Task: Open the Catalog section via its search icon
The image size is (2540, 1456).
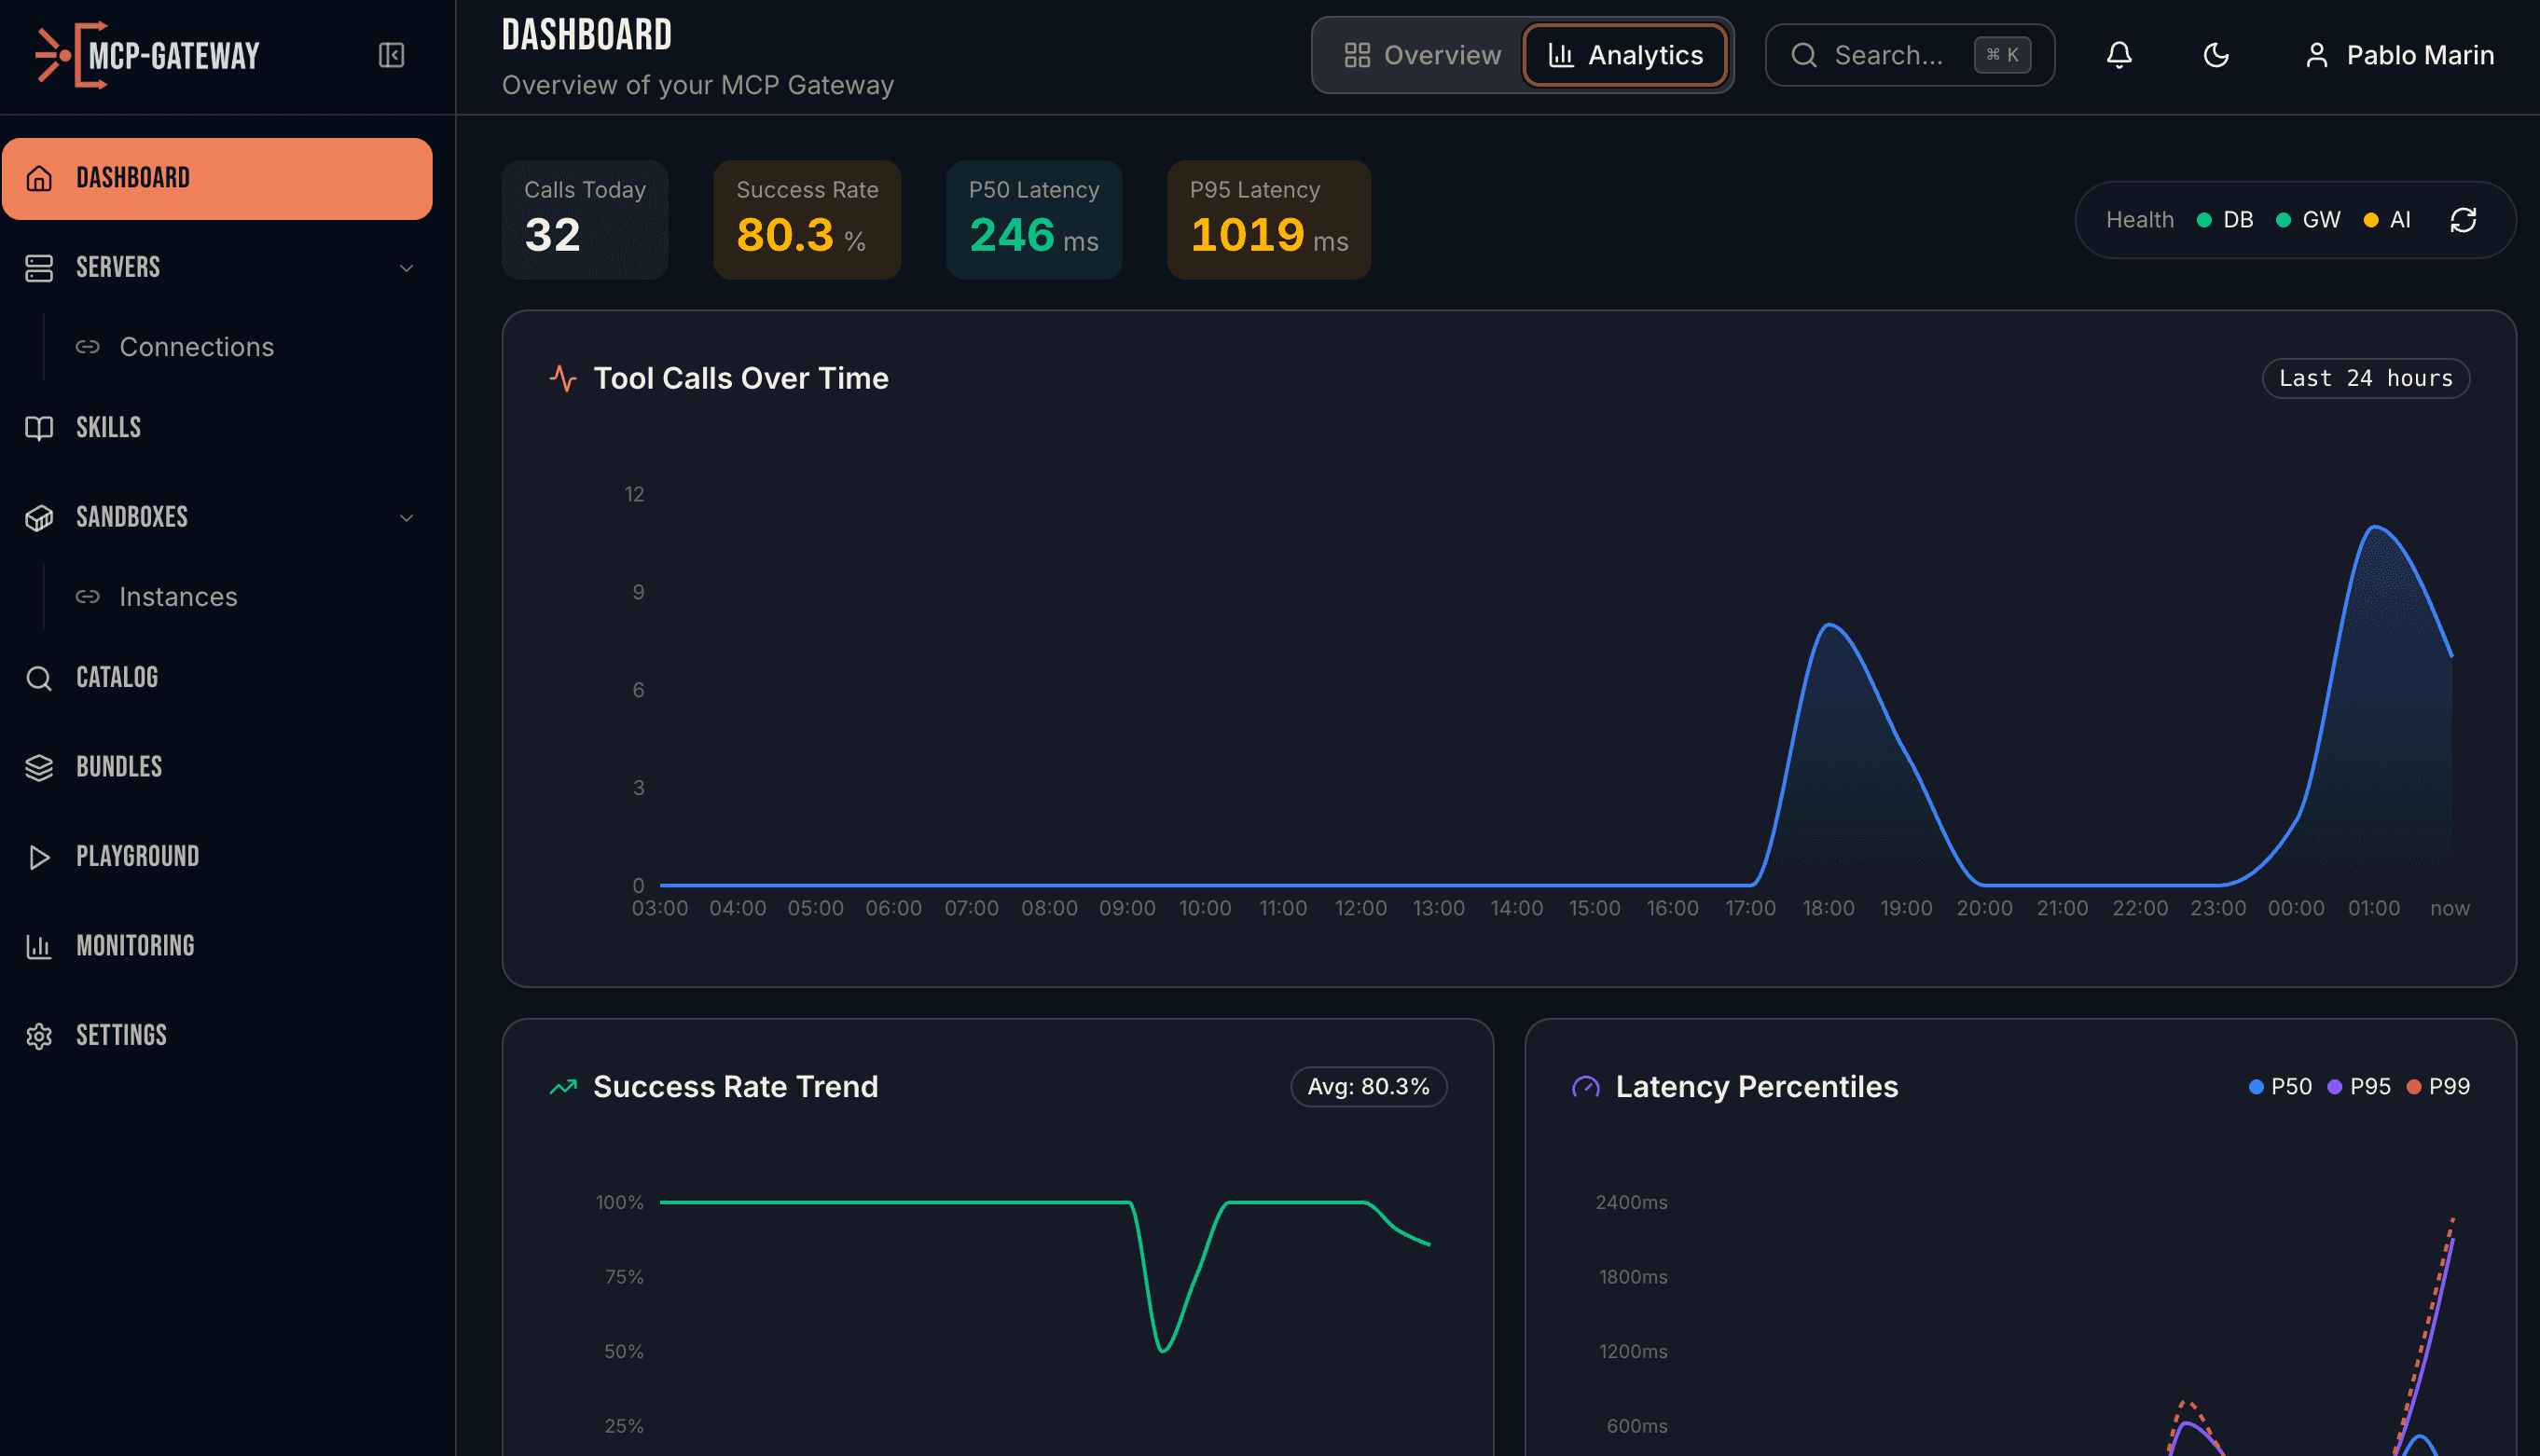Action: [39, 678]
